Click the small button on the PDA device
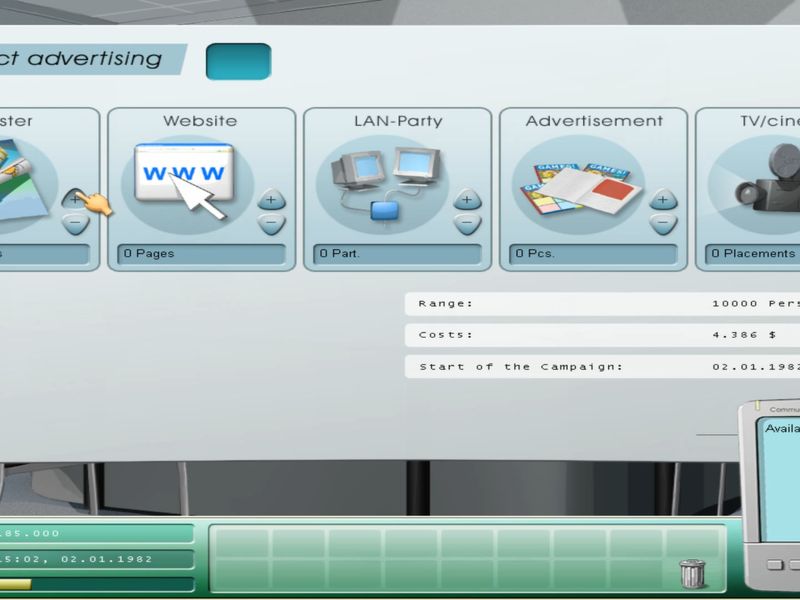 [775, 565]
